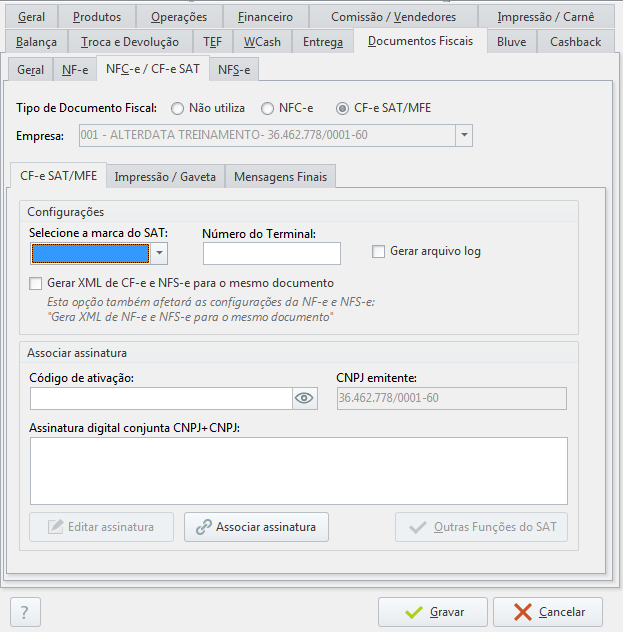Open Outras Funções do SAT button

coord(482,527)
